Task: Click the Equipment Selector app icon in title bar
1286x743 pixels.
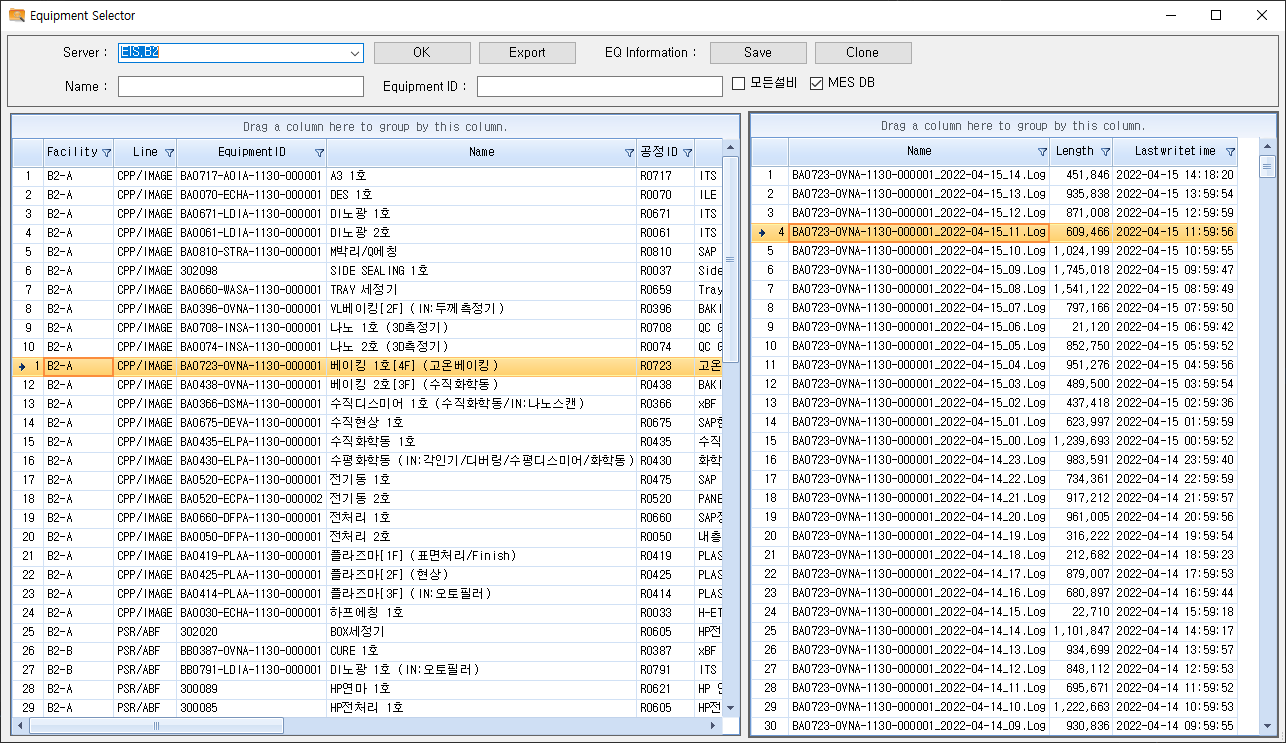Action: pyautogui.click(x=16, y=16)
